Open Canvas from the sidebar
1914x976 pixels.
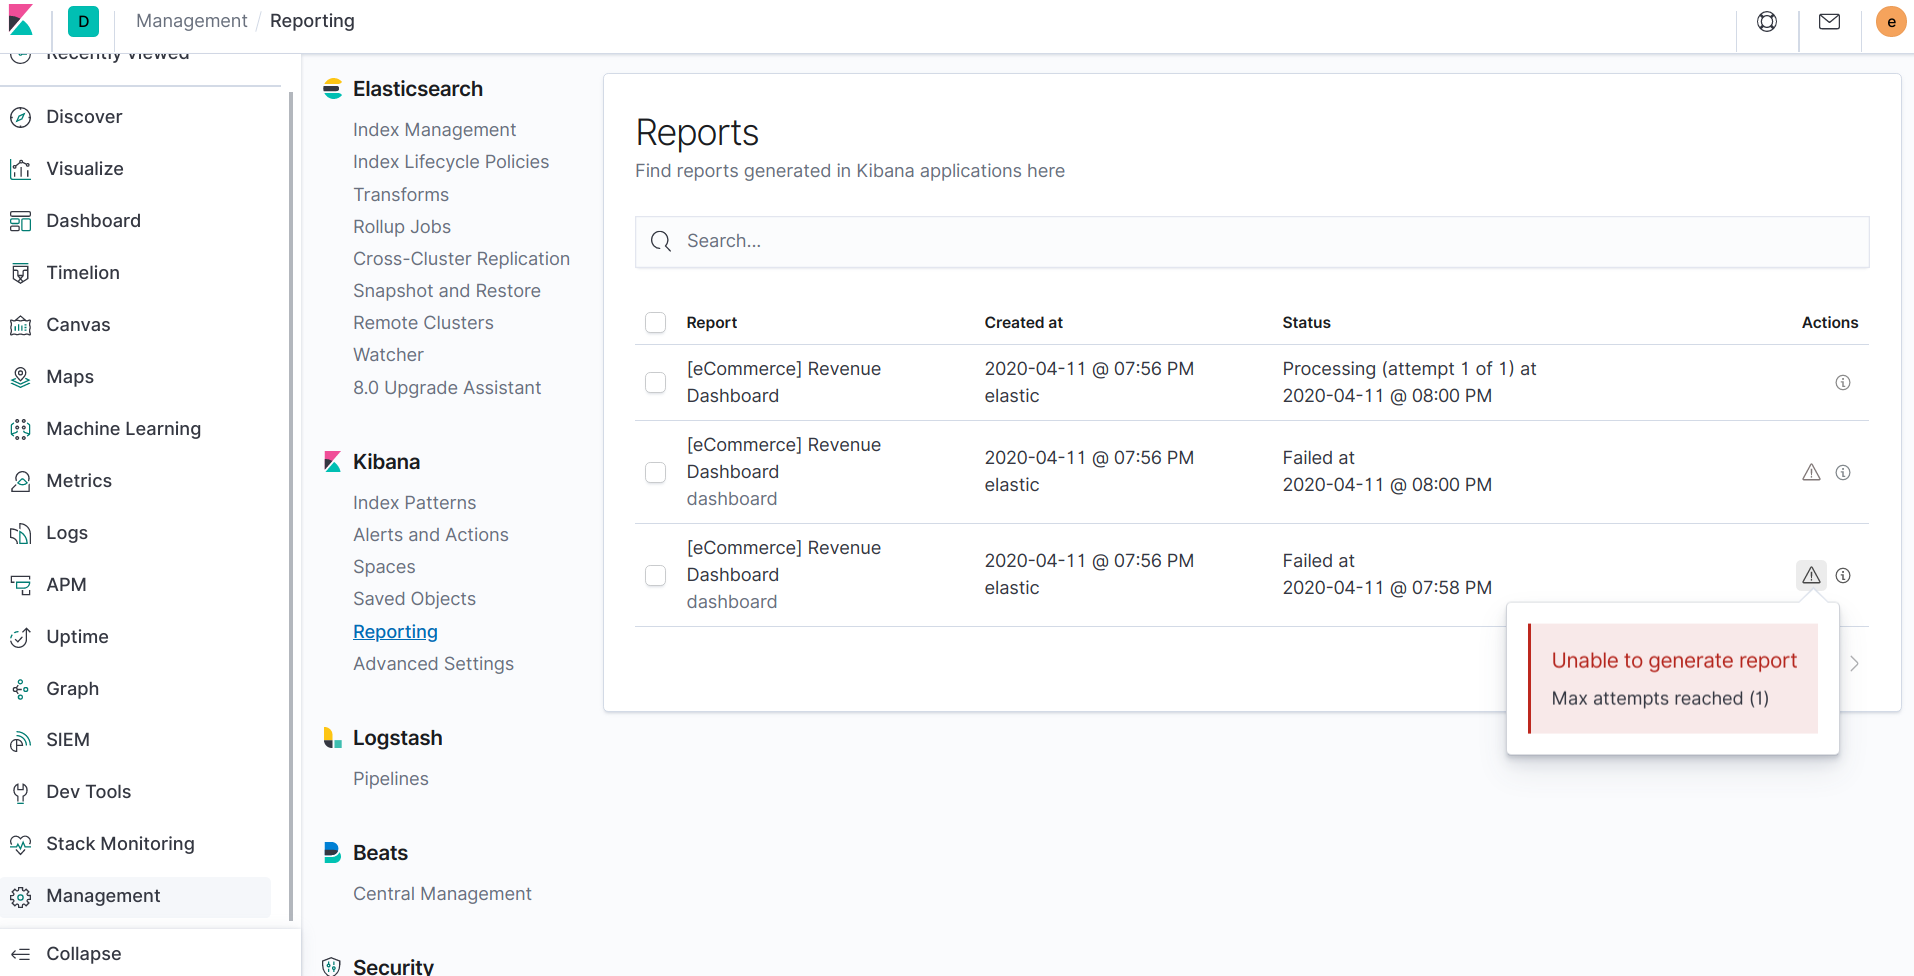pyautogui.click(x=77, y=324)
